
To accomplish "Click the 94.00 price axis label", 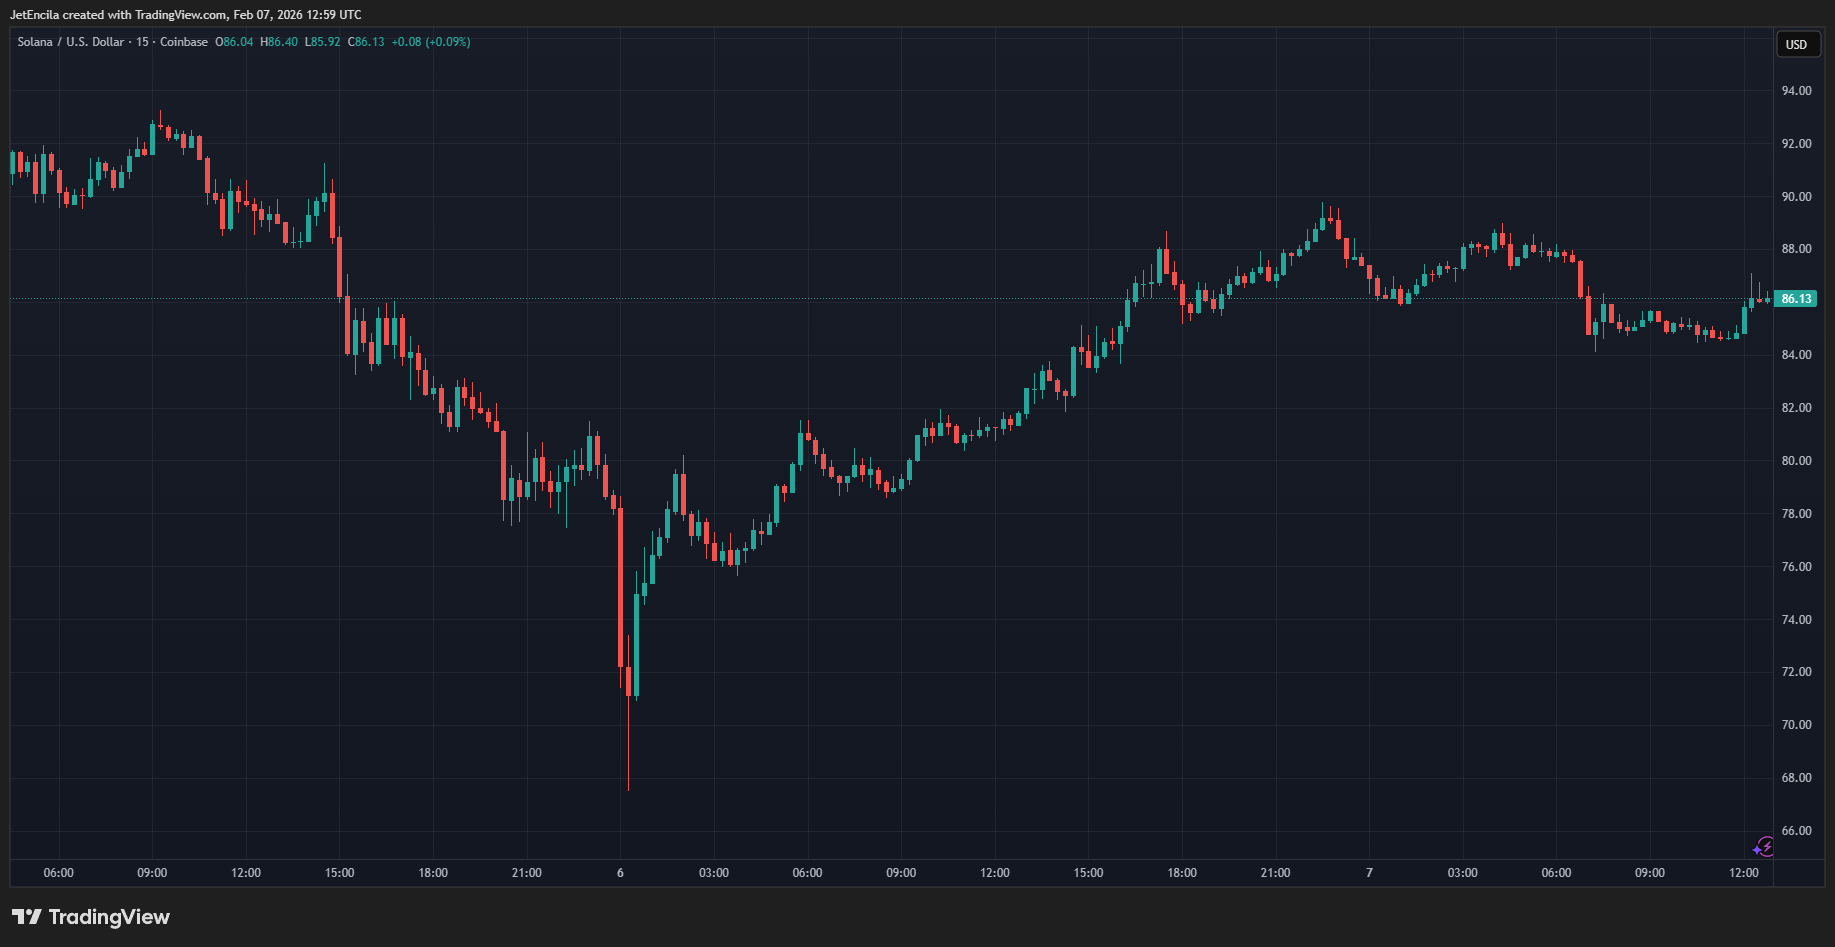I will click(1796, 91).
